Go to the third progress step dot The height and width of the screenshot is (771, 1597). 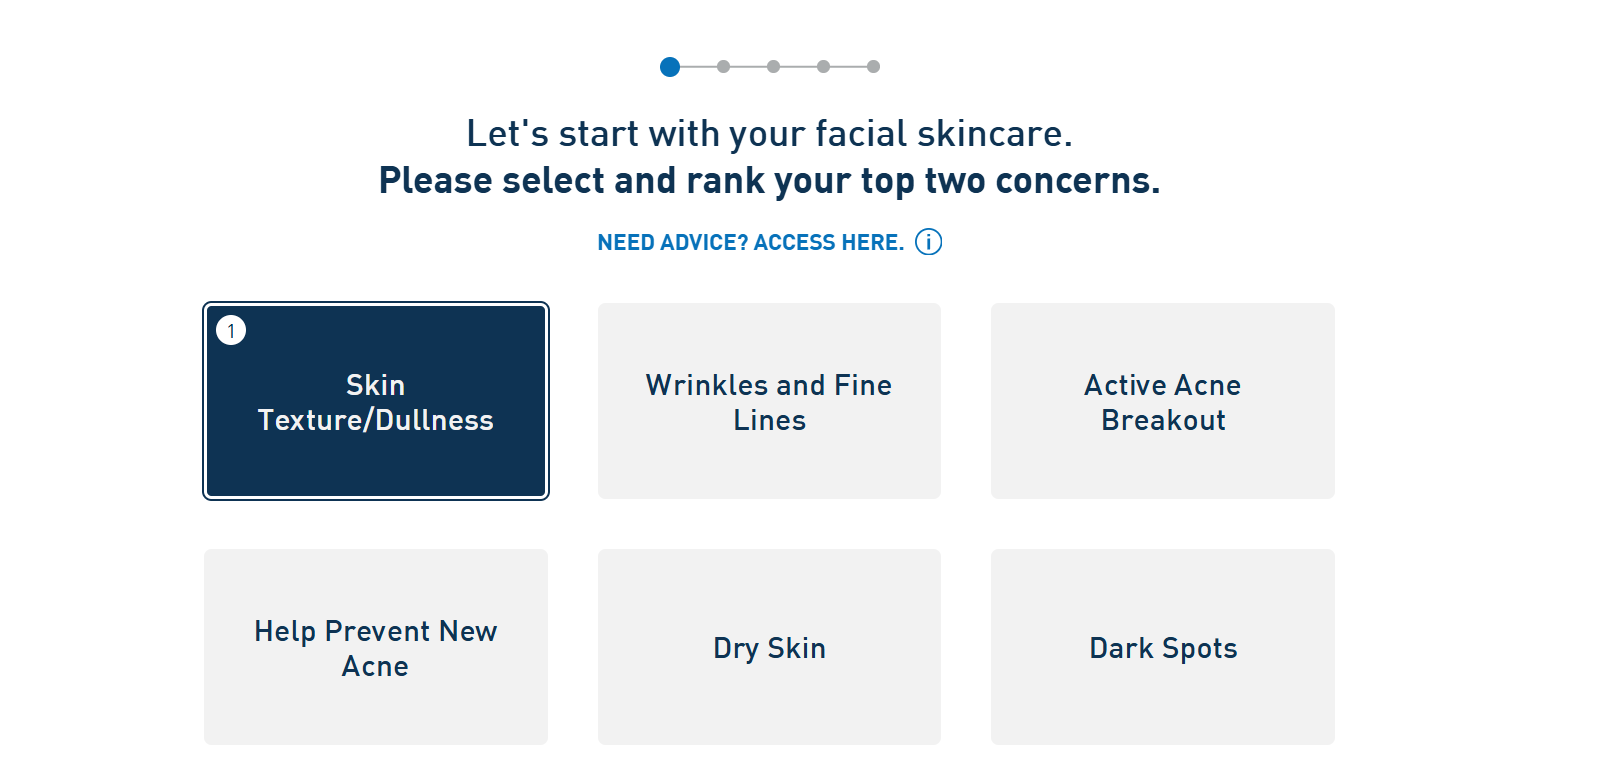pos(773,67)
